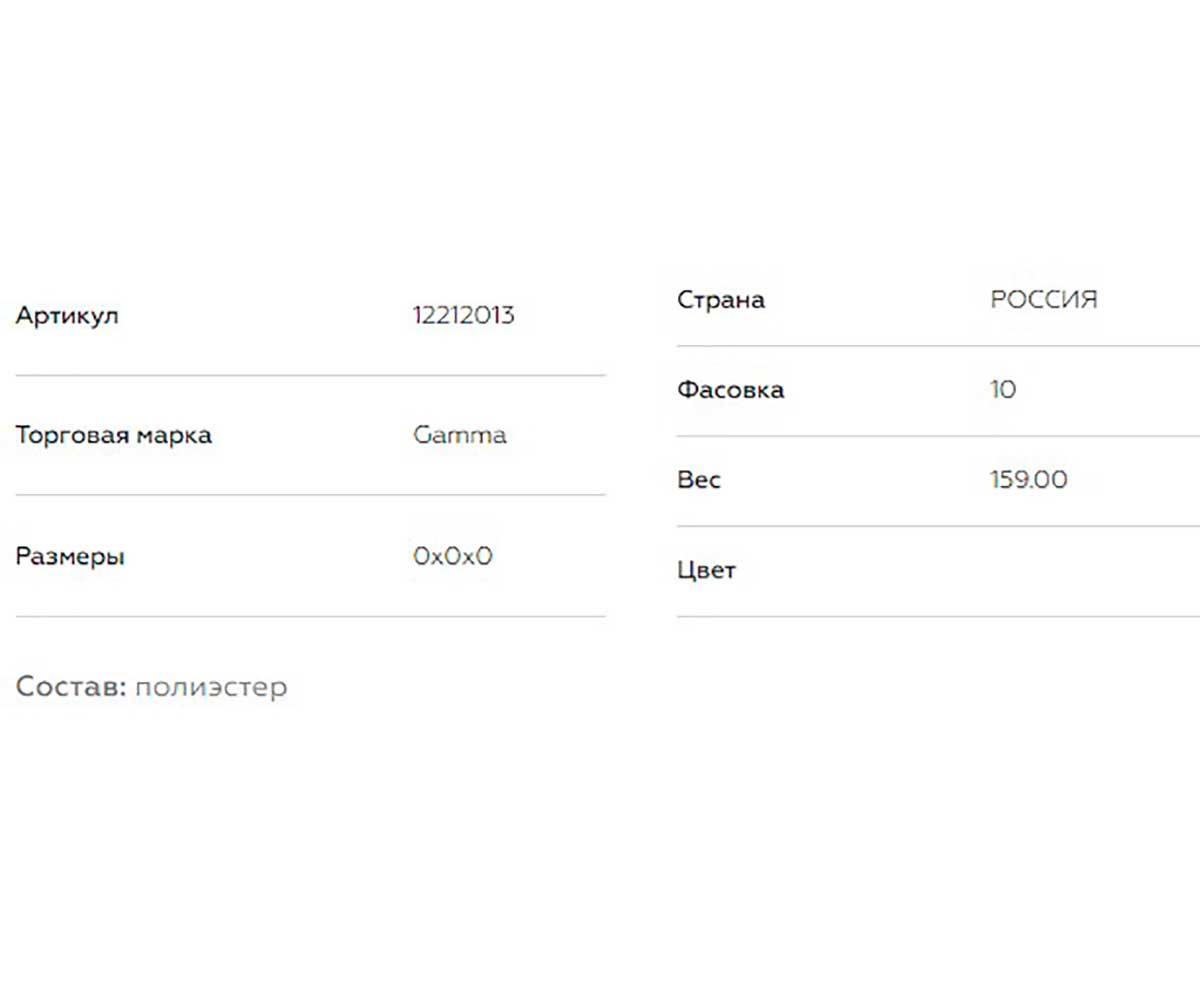The height and width of the screenshot is (1000, 1200).
Task: Select the Размеры label
Action: click(x=70, y=557)
